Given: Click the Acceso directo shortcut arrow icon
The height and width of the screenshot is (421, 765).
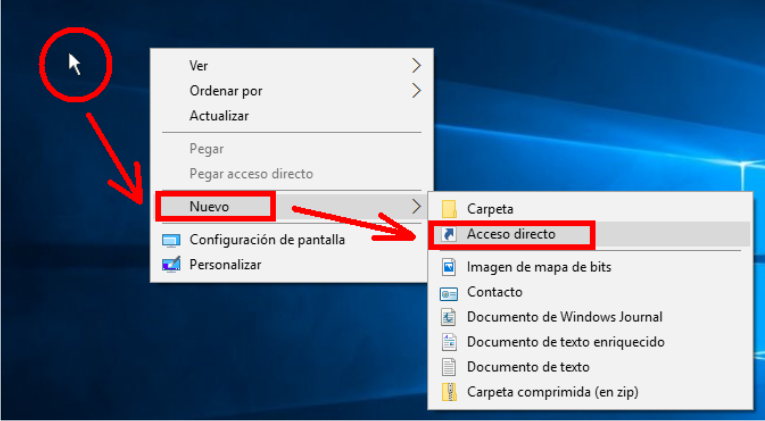Looking at the screenshot, I should point(449,234).
